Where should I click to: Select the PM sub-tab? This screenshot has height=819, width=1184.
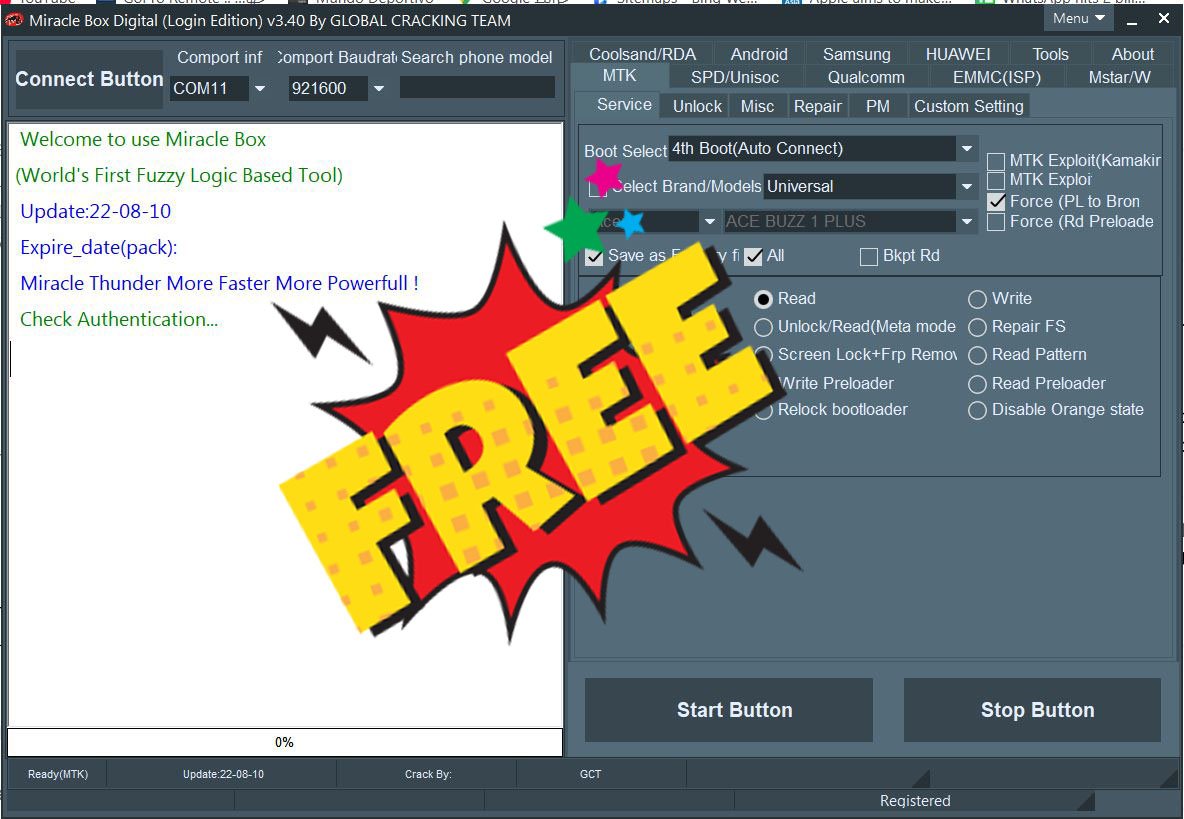click(877, 106)
